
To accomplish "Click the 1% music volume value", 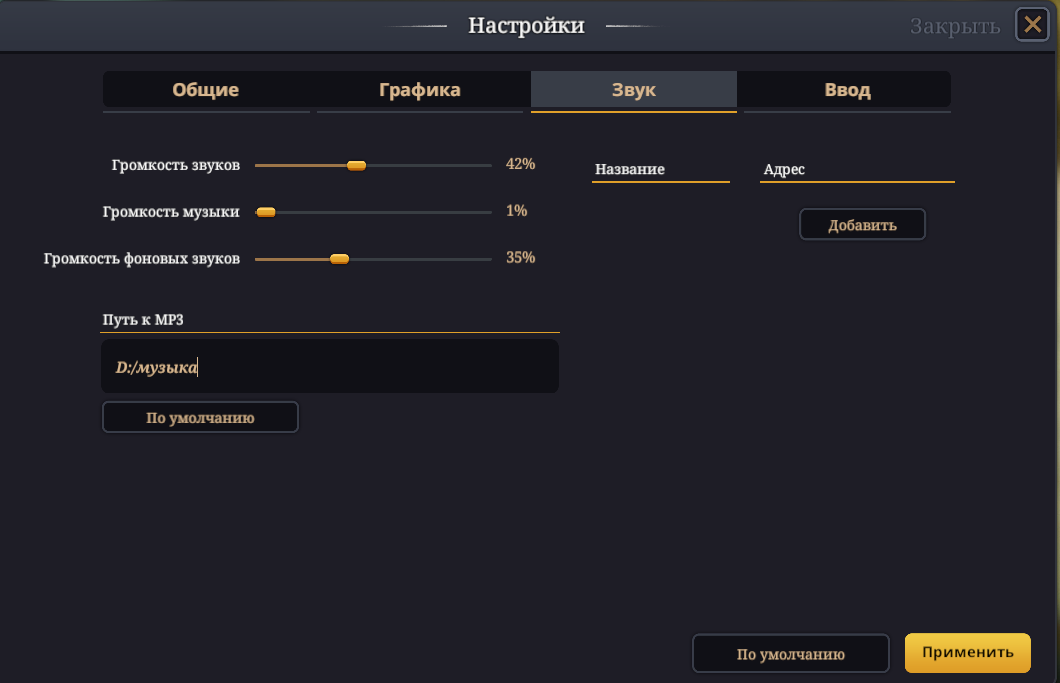I will (x=516, y=211).
